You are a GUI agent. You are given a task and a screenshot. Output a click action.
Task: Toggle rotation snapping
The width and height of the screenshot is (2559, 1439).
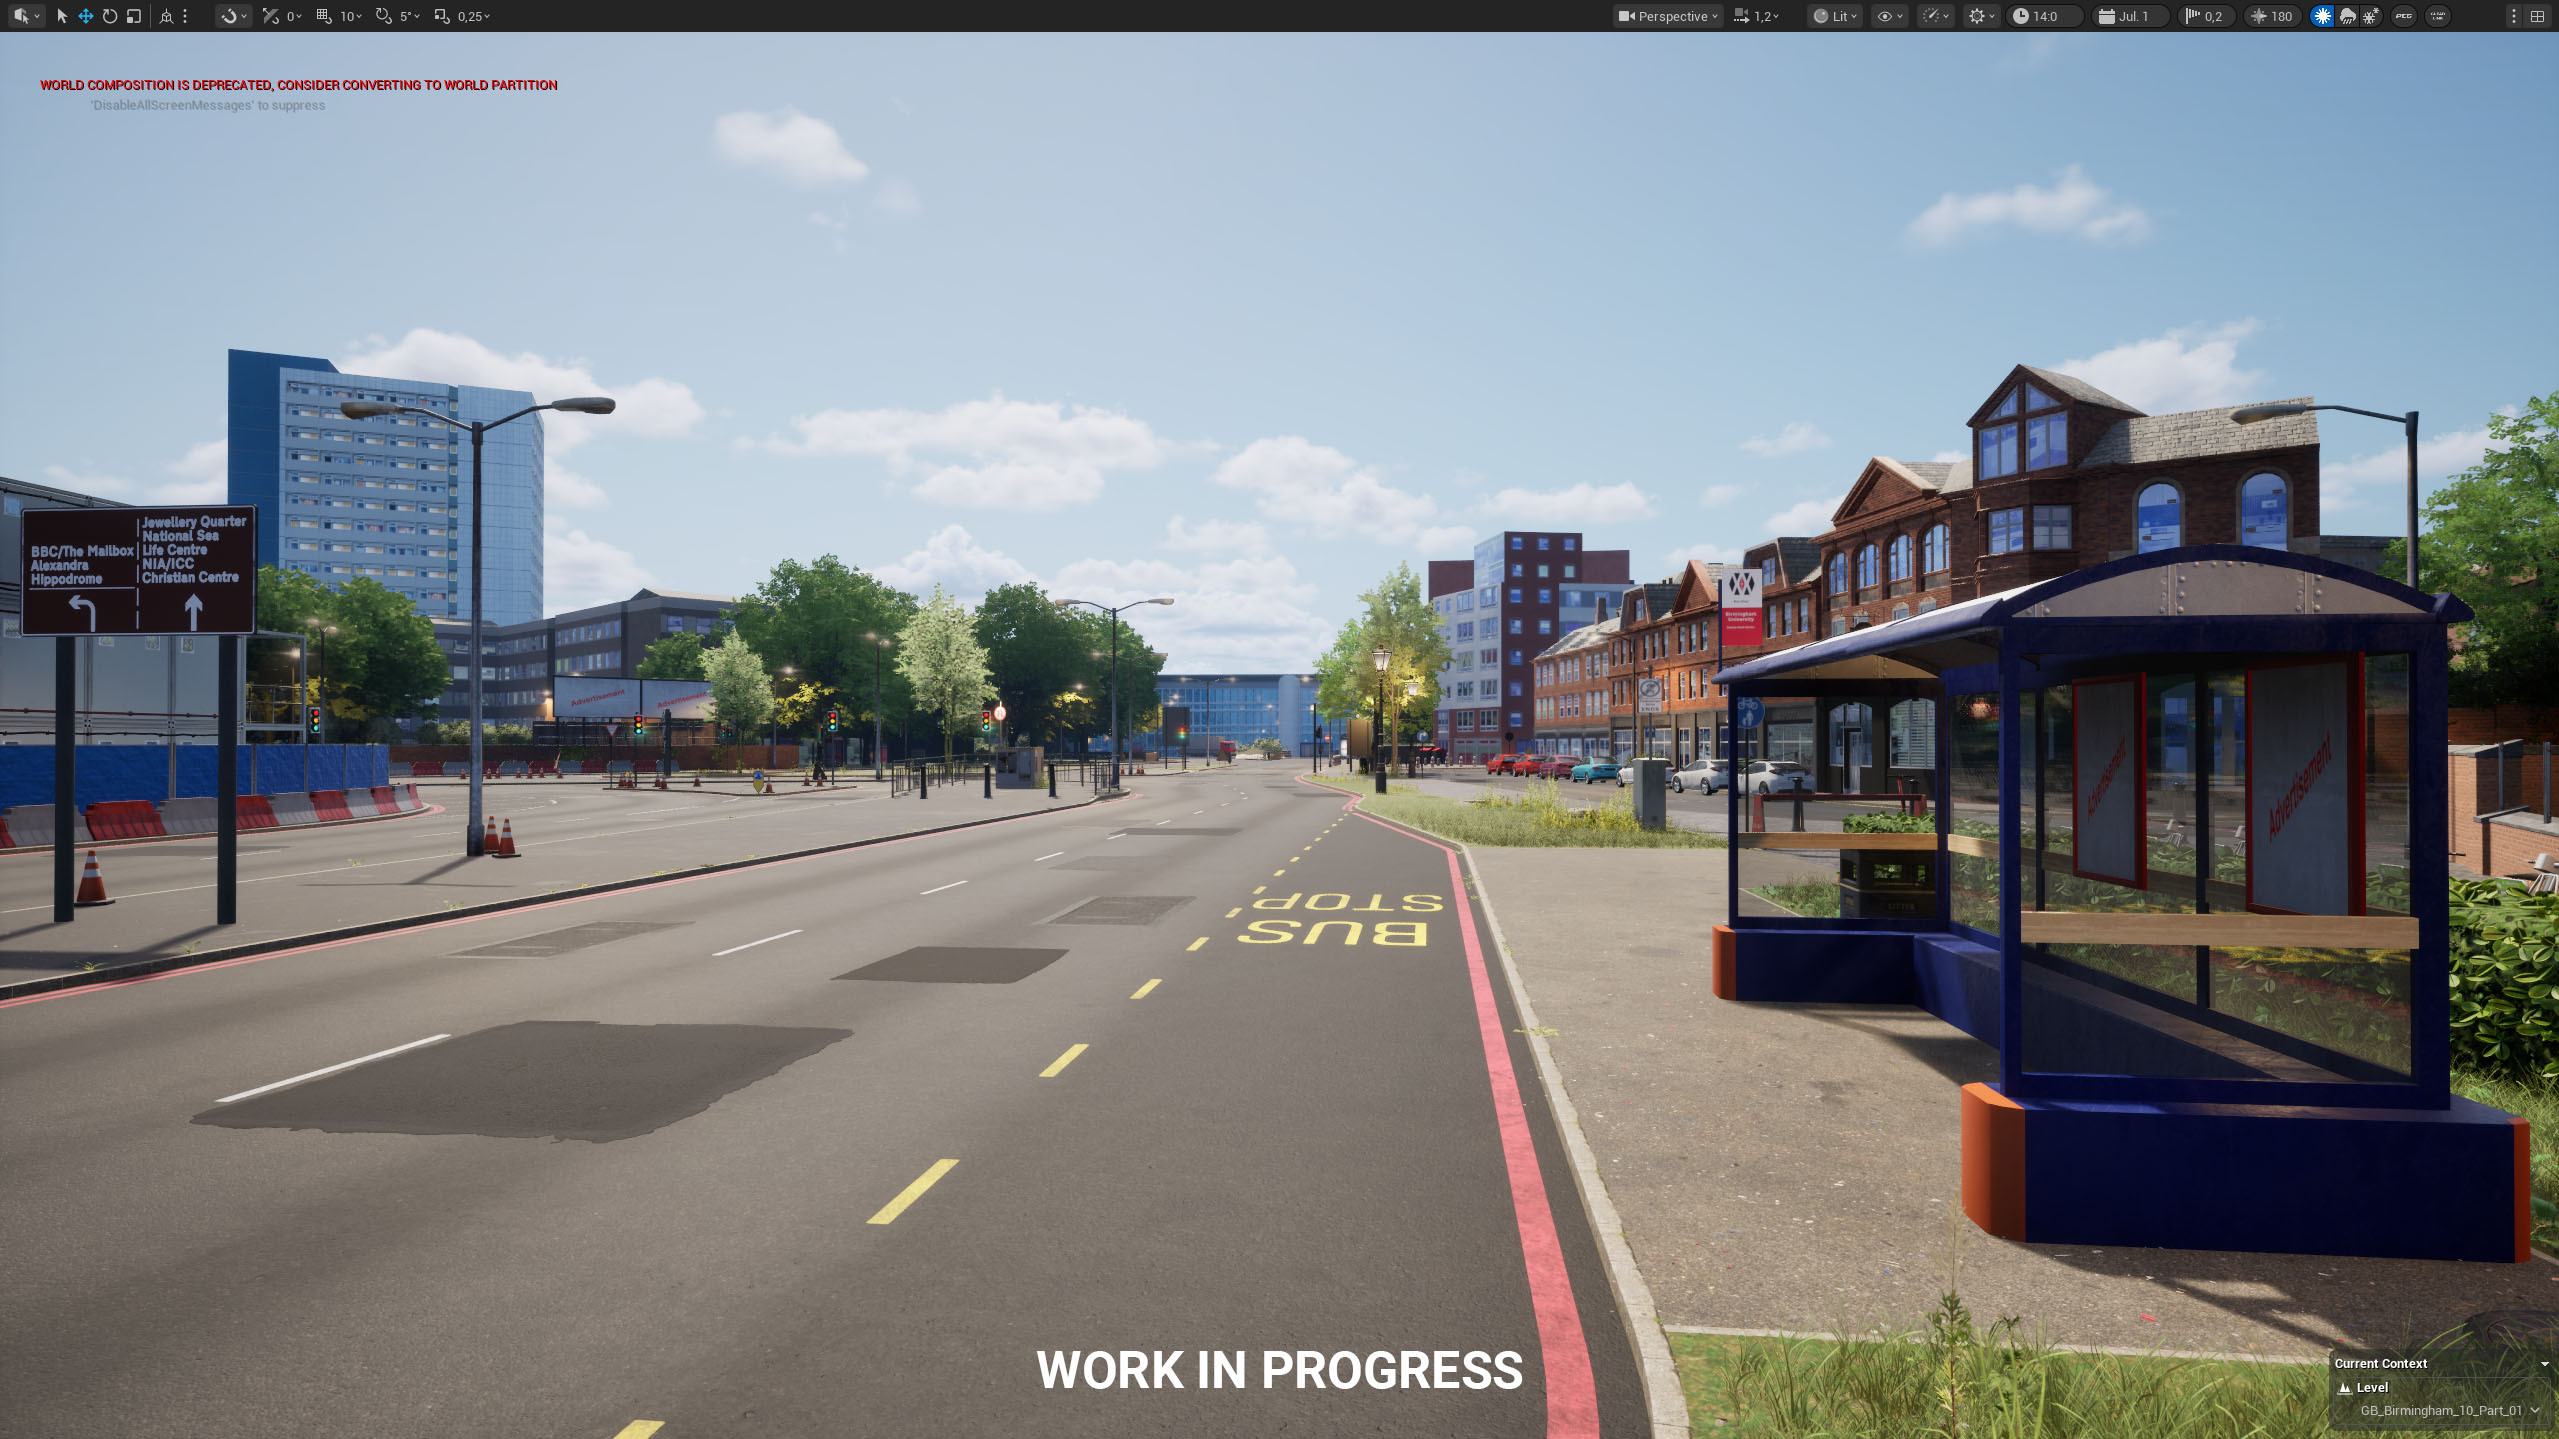click(384, 16)
